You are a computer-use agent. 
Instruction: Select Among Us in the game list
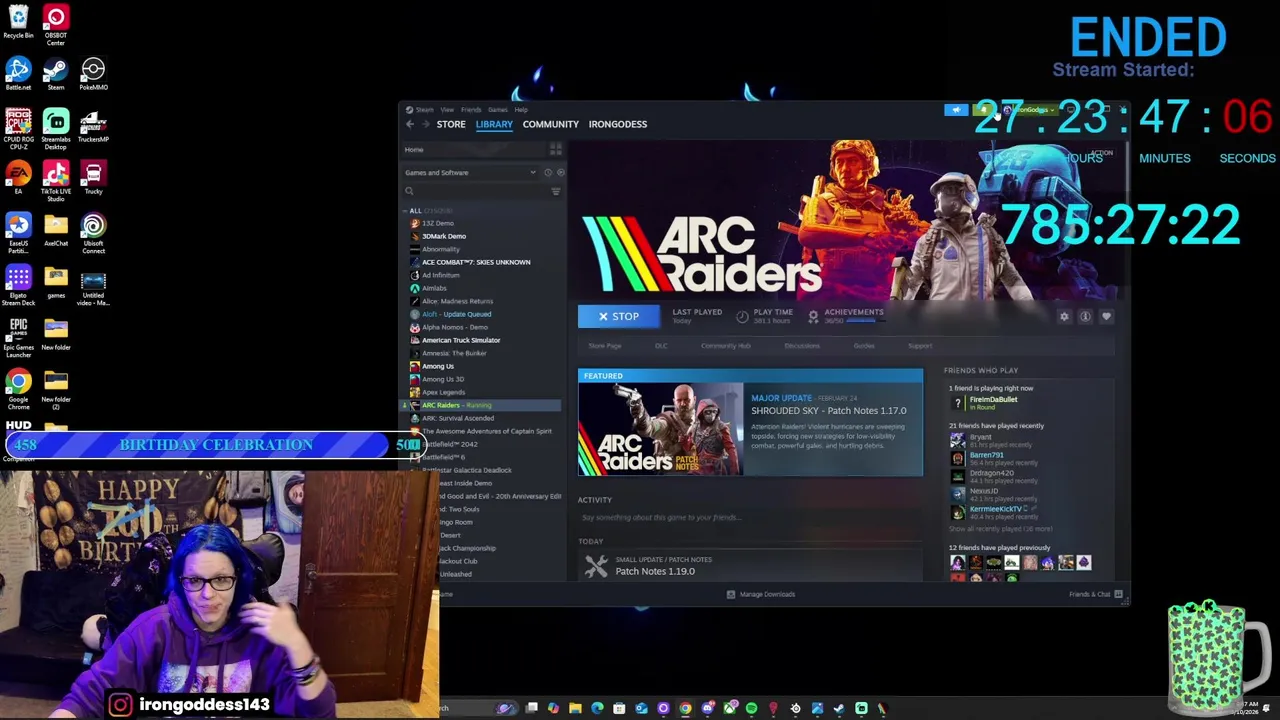(438, 366)
